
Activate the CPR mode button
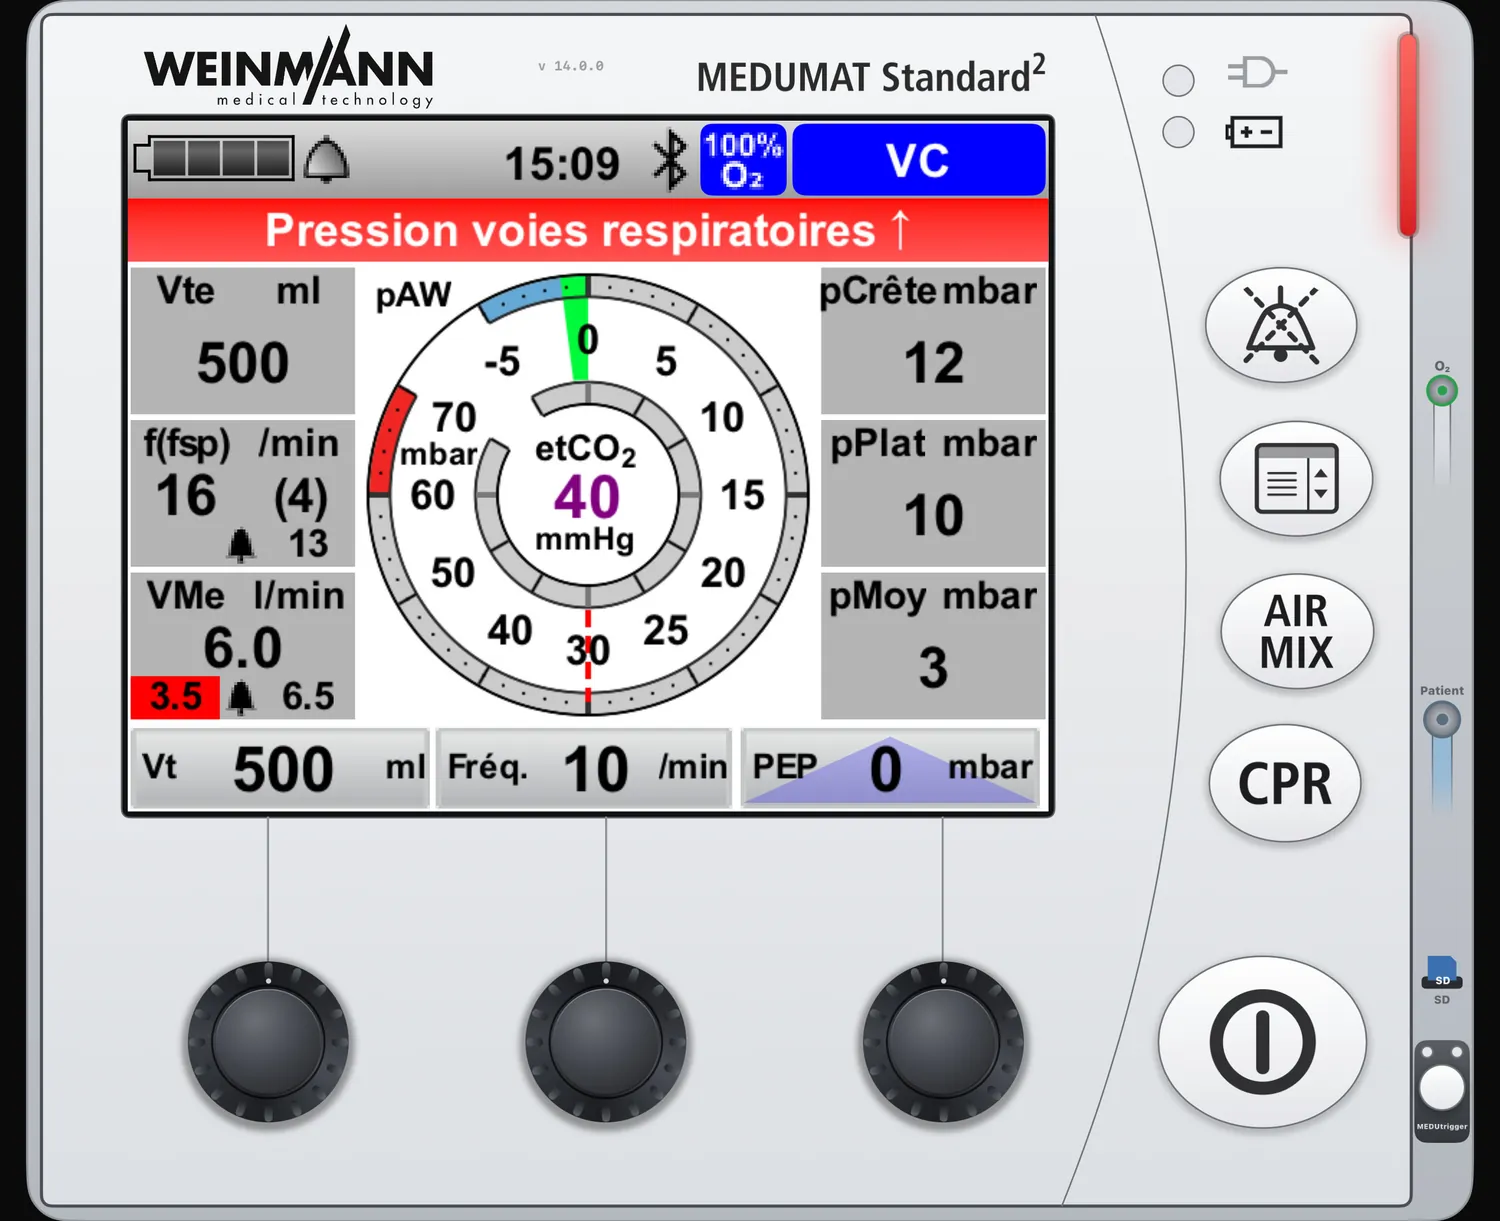pyautogui.click(x=1285, y=783)
